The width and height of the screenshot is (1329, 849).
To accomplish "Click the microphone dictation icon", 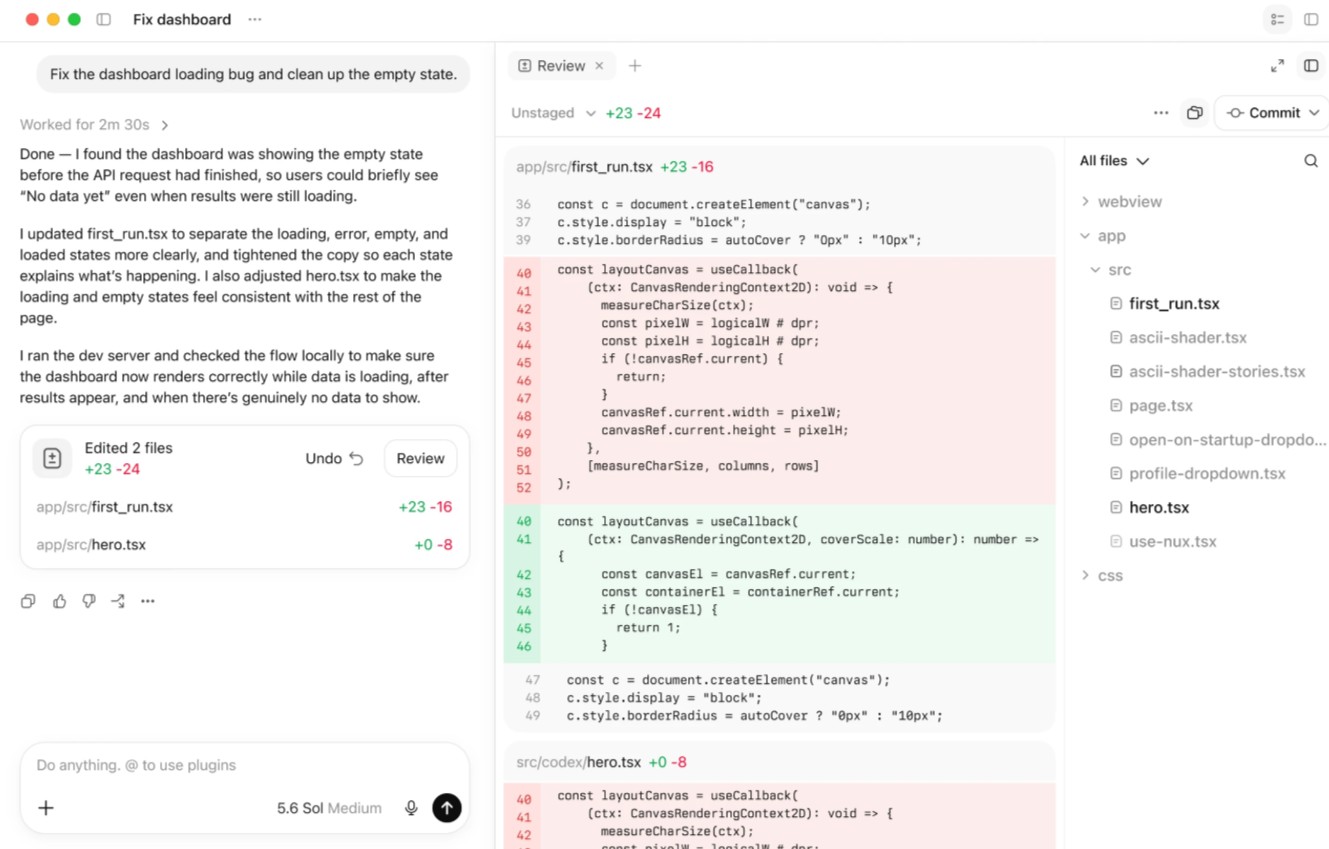I will click(411, 808).
